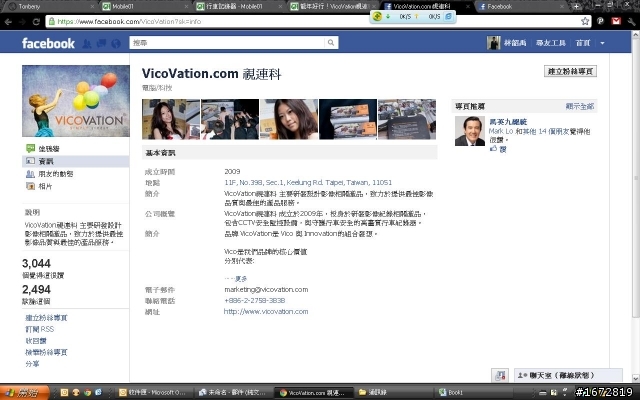Screen dimensions: 640x400
Task: Click 訂閱 RSS link in sidebar
Action: [39, 329]
